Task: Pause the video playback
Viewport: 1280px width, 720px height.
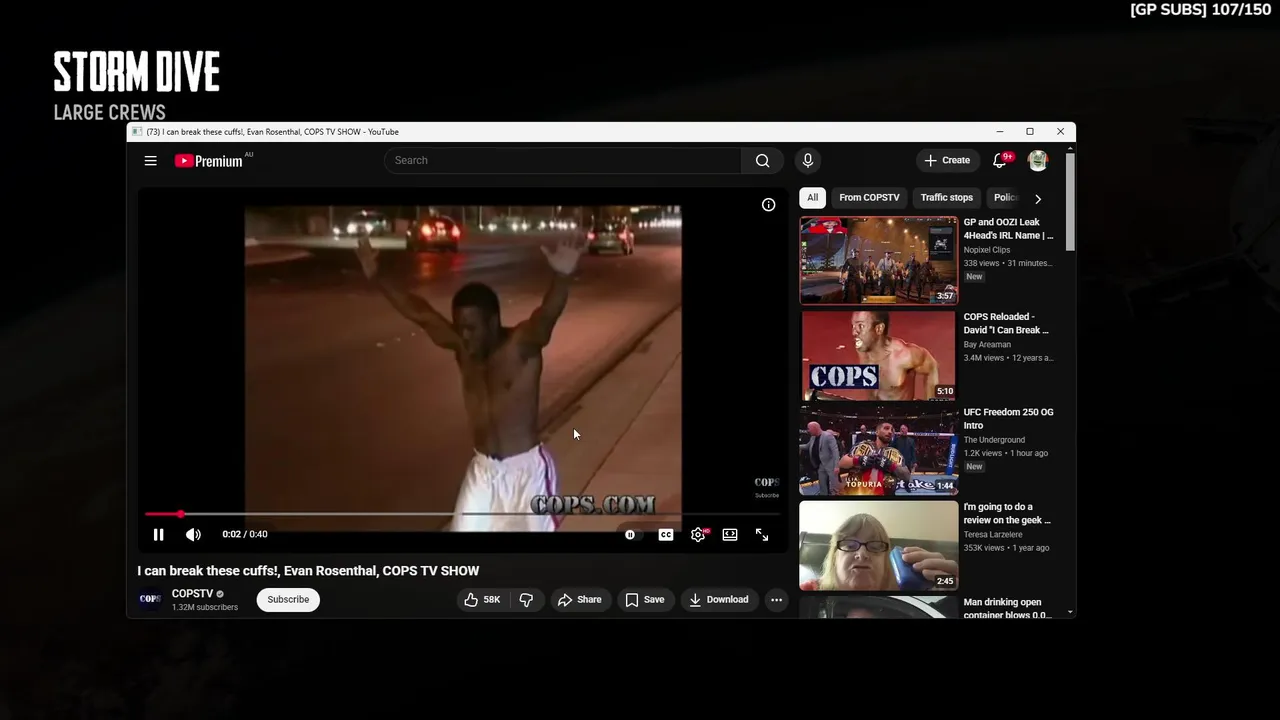Action: point(158,535)
